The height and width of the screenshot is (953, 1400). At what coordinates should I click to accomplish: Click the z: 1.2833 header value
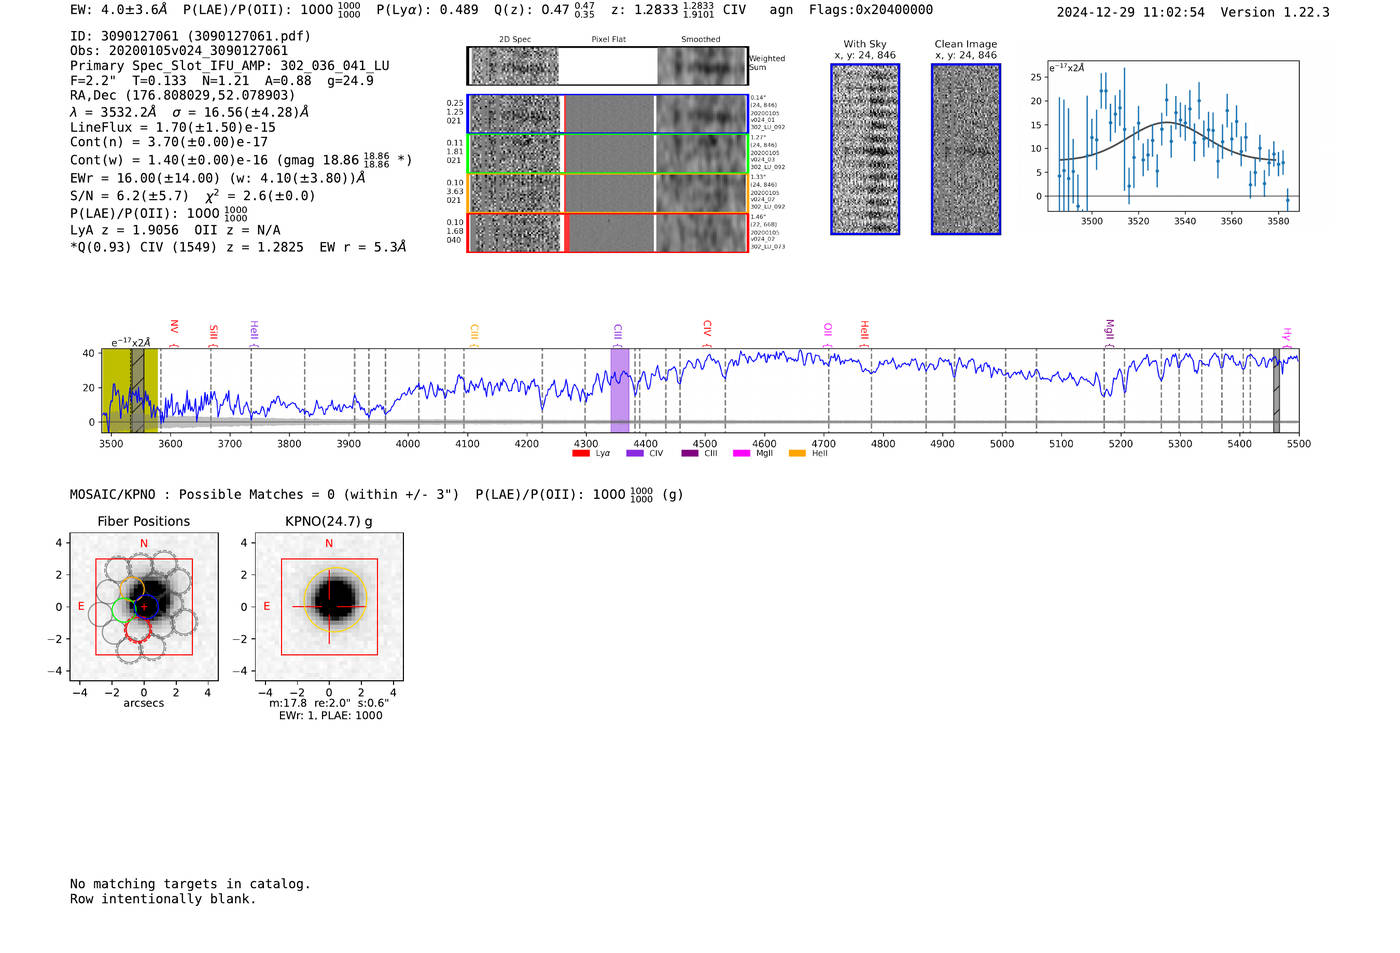pyautogui.click(x=662, y=10)
